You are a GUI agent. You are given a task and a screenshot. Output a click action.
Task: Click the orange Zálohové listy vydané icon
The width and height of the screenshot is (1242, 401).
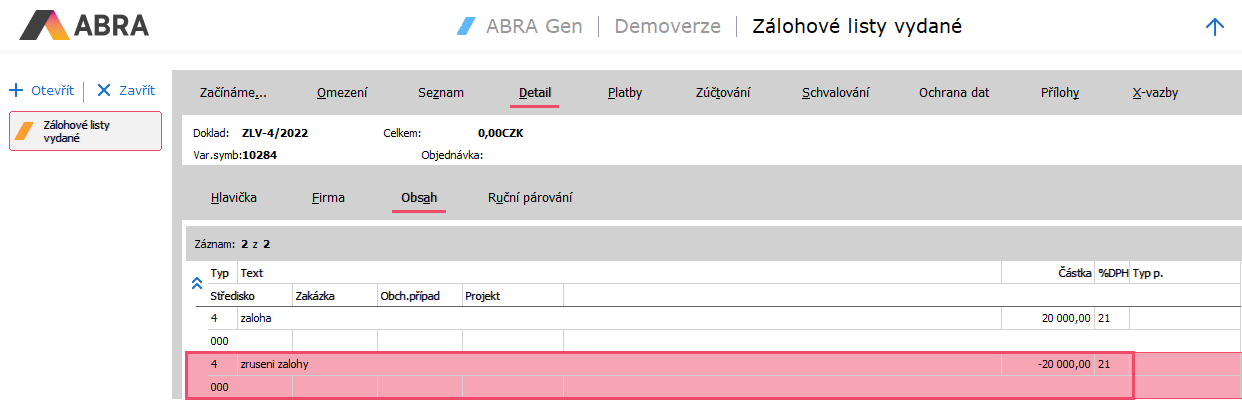(x=27, y=131)
